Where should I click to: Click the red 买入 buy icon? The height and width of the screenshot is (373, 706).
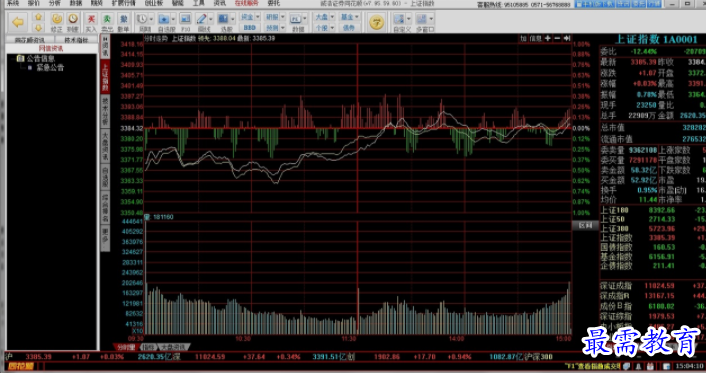click(91, 22)
